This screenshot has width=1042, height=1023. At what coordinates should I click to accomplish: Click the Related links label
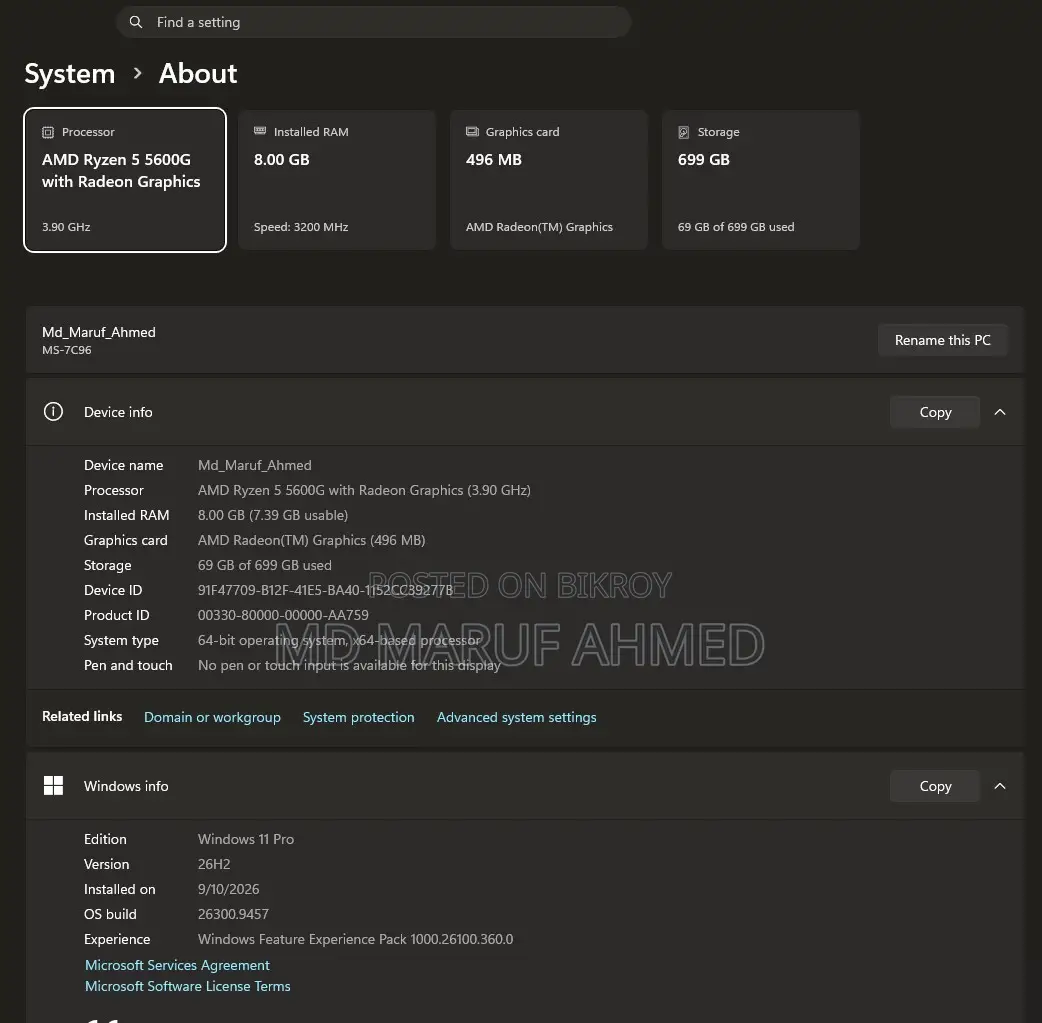82,717
